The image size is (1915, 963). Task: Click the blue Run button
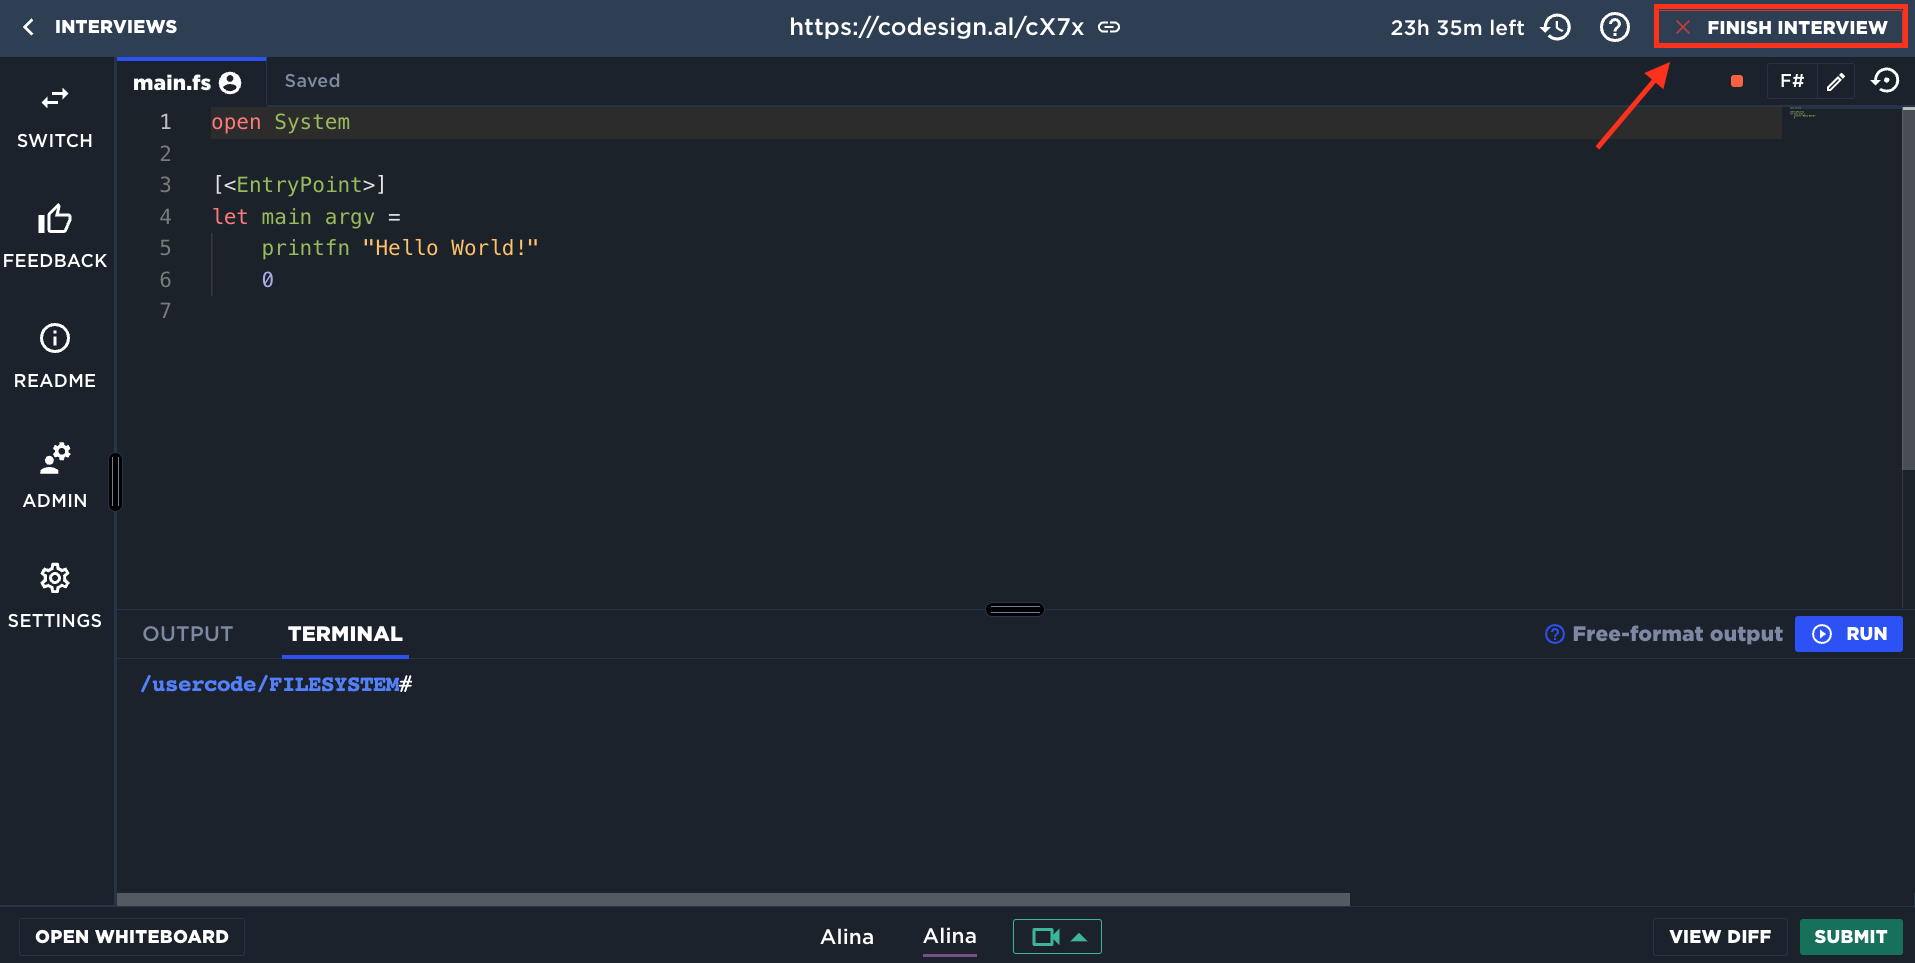(x=1848, y=634)
